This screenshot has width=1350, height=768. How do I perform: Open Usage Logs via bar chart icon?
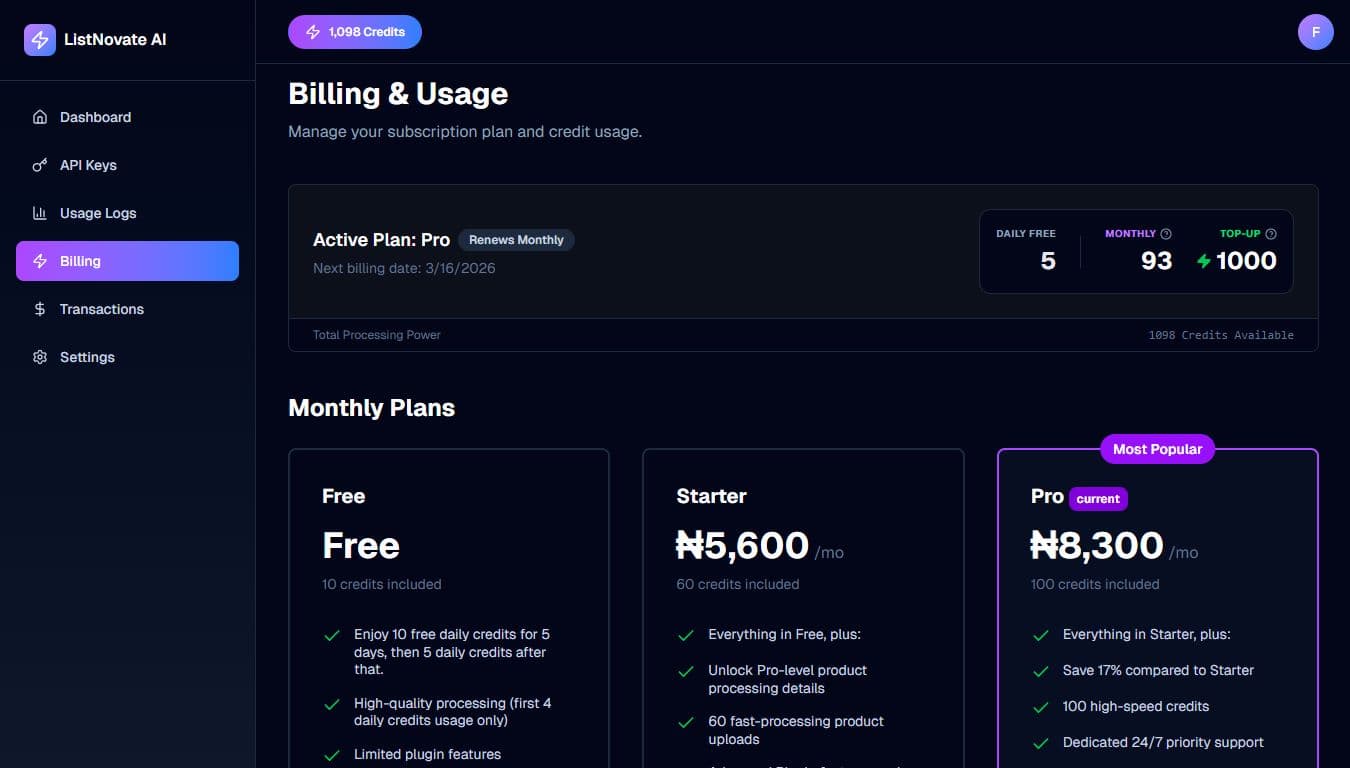[x=40, y=213]
